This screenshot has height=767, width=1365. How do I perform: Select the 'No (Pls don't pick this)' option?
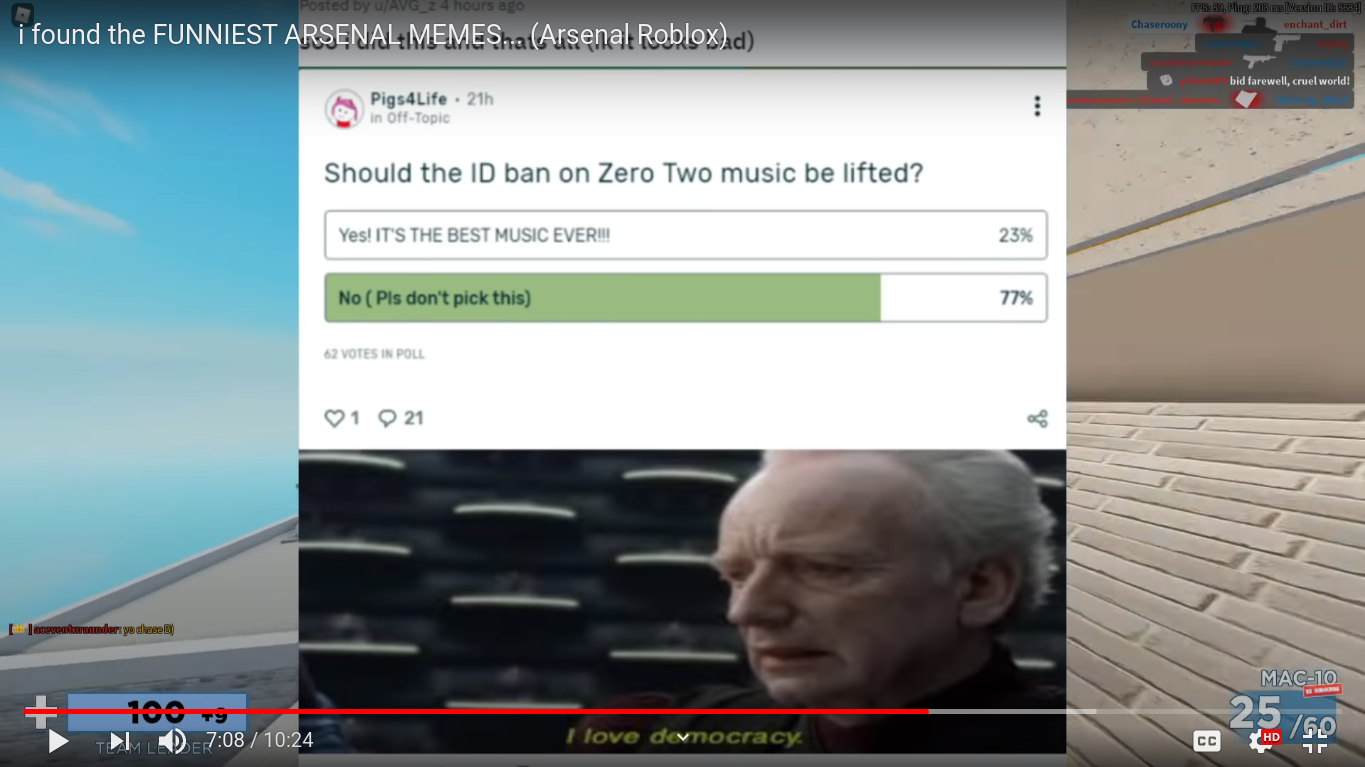coord(686,298)
